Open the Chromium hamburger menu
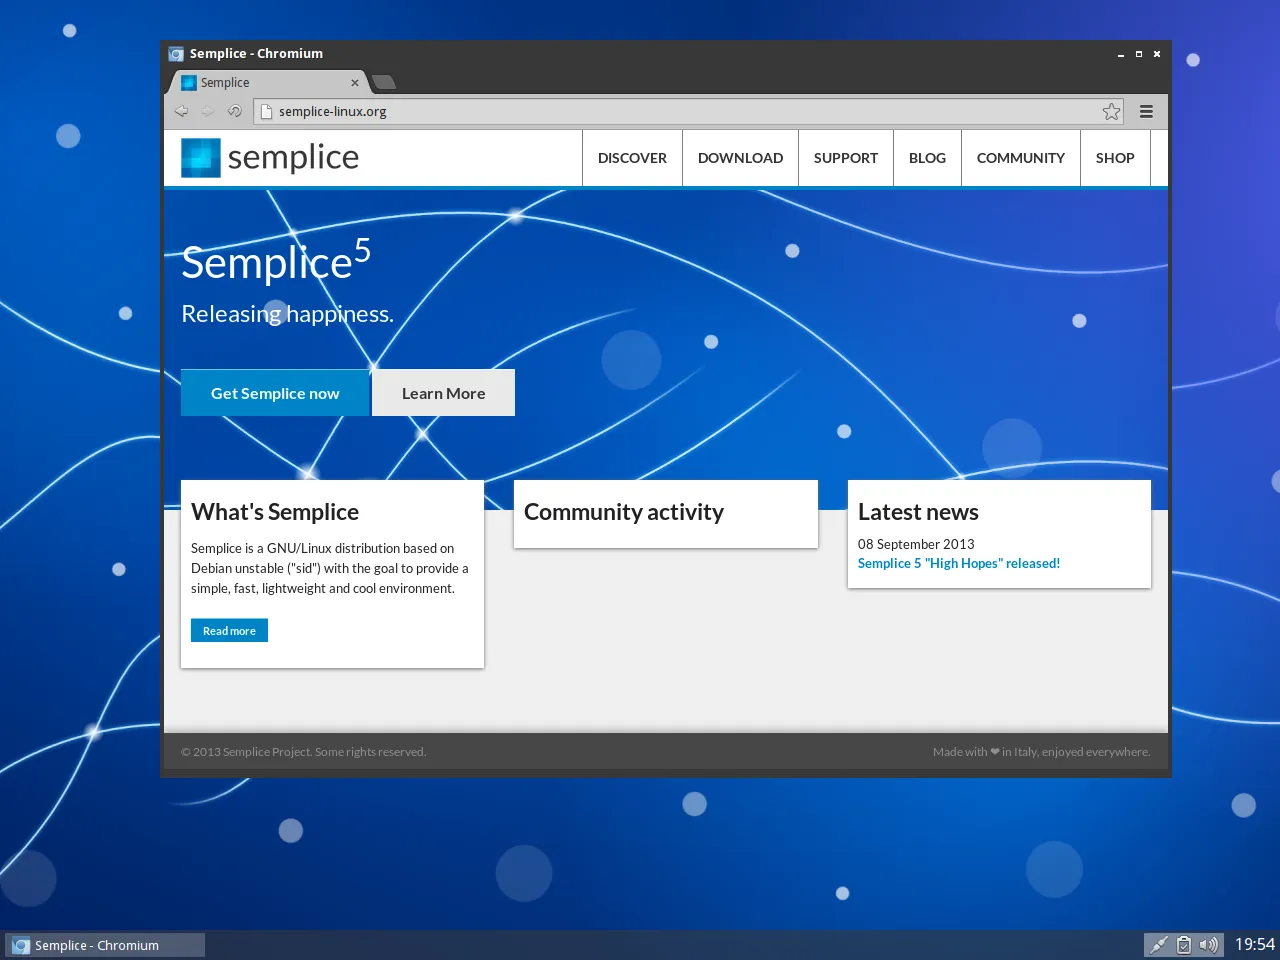This screenshot has width=1280, height=960. (1146, 111)
